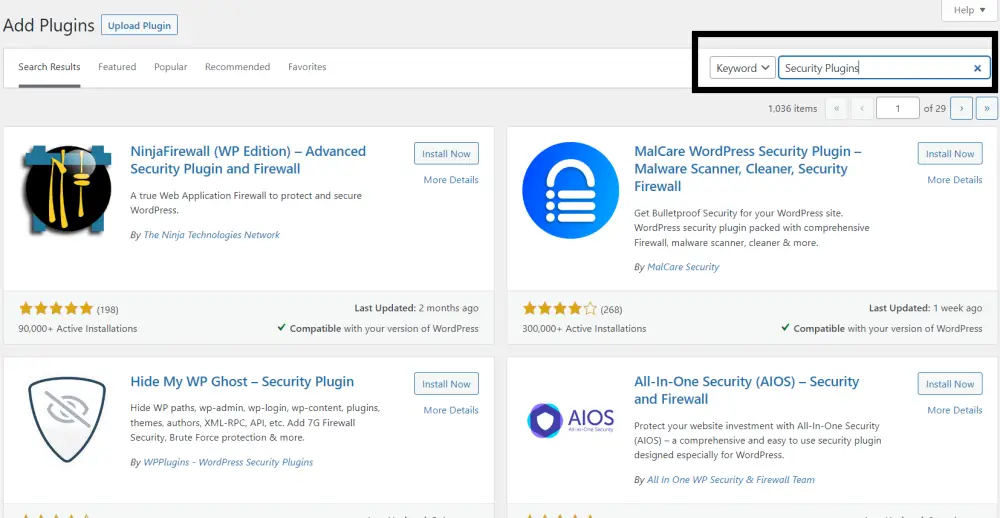
Task: Click the NinjaFirewall plugin logo icon
Action: click(66, 190)
